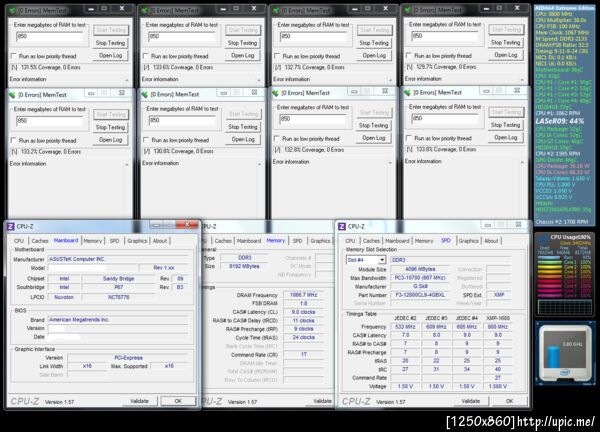Image resolution: width=600 pixels, height=432 pixels.
Task: Tick low priority thread in the 133.6% coverage MemTest
Action: (146, 56)
